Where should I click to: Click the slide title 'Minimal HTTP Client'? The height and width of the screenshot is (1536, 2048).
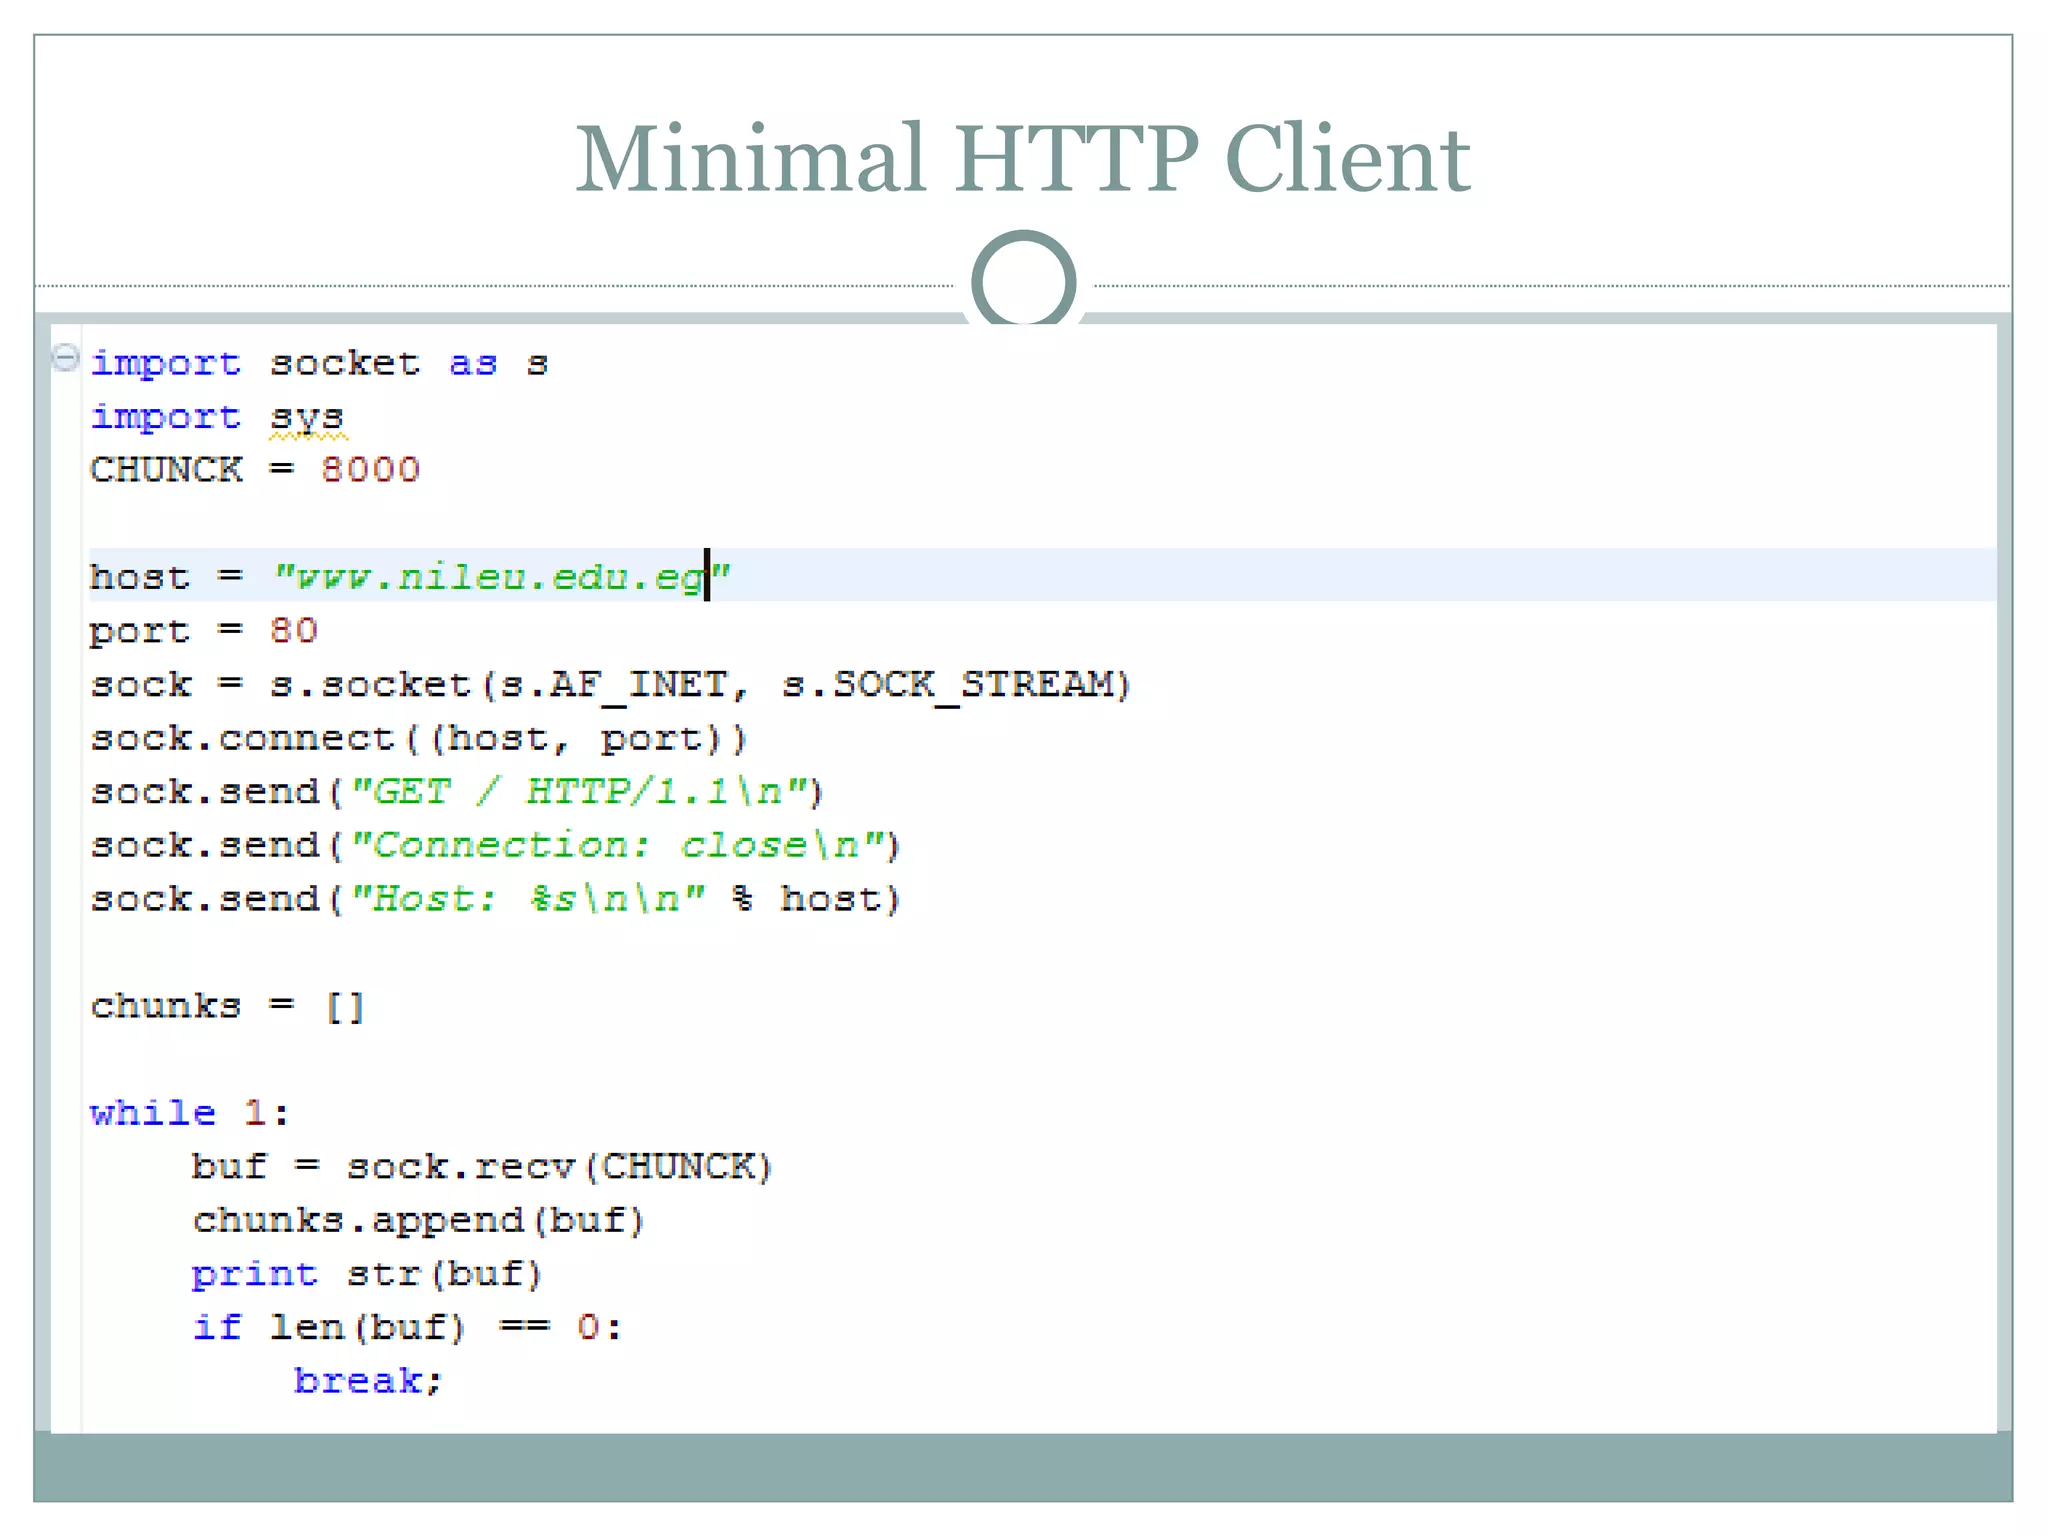pyautogui.click(x=1023, y=158)
